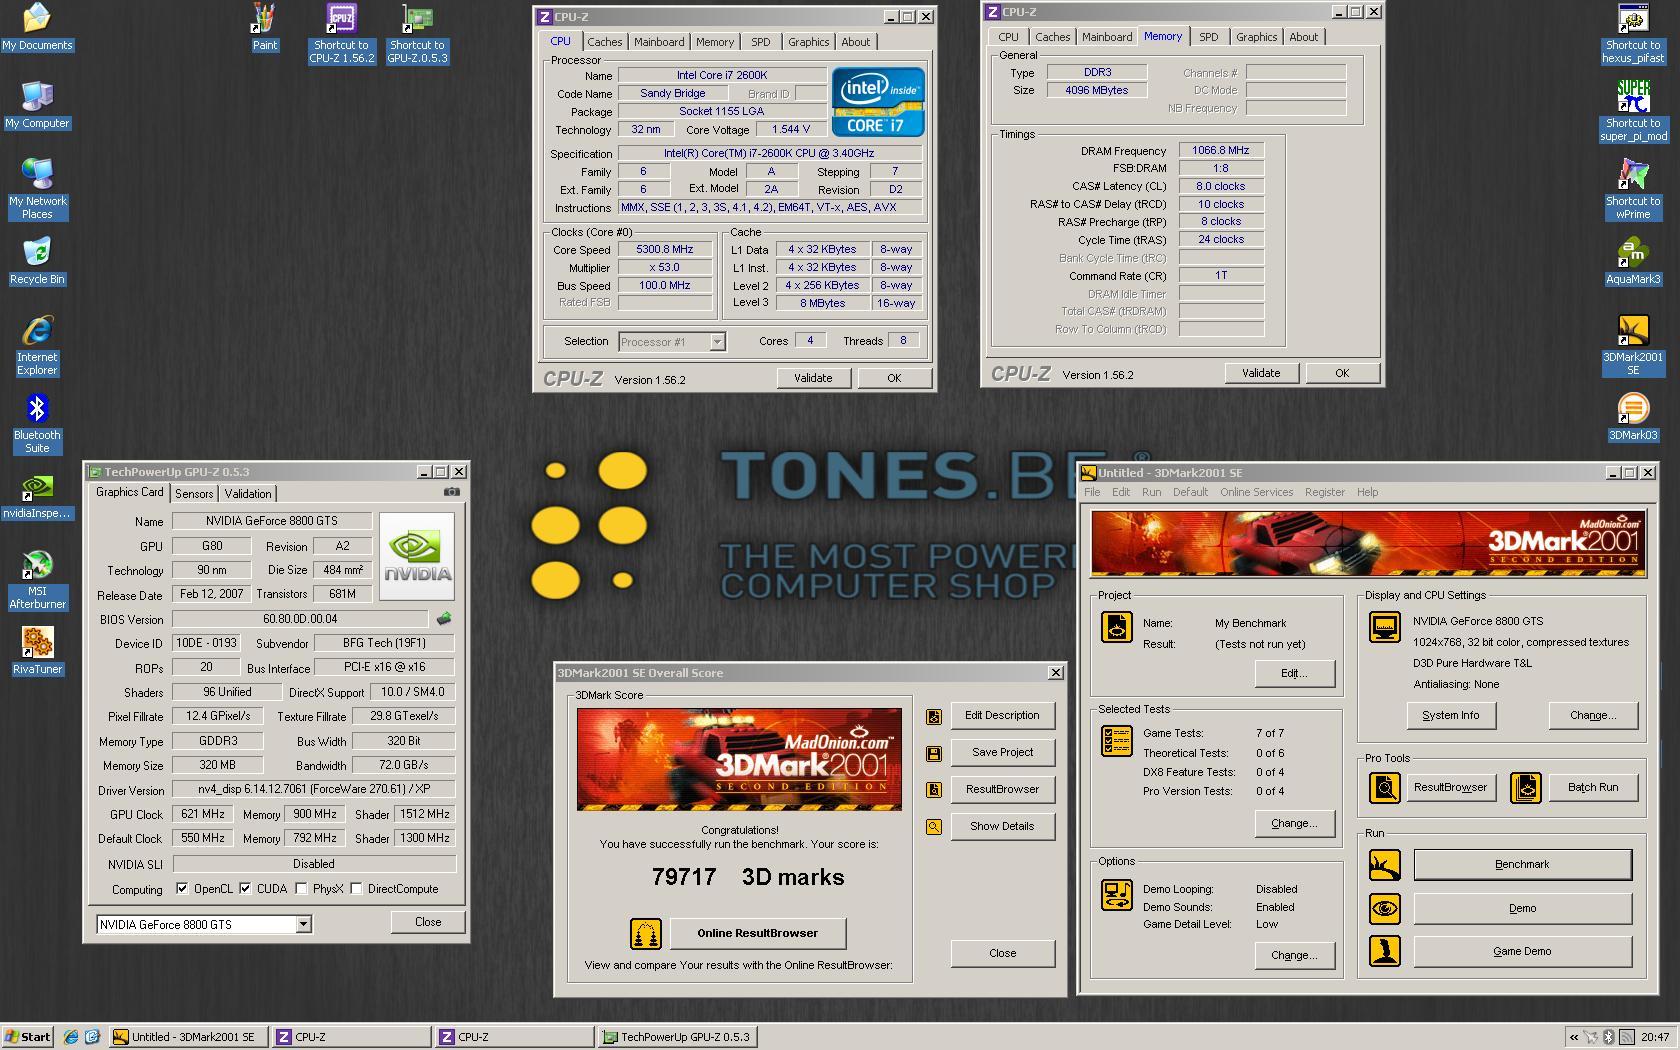Open the Recycle Bin icon

37,261
